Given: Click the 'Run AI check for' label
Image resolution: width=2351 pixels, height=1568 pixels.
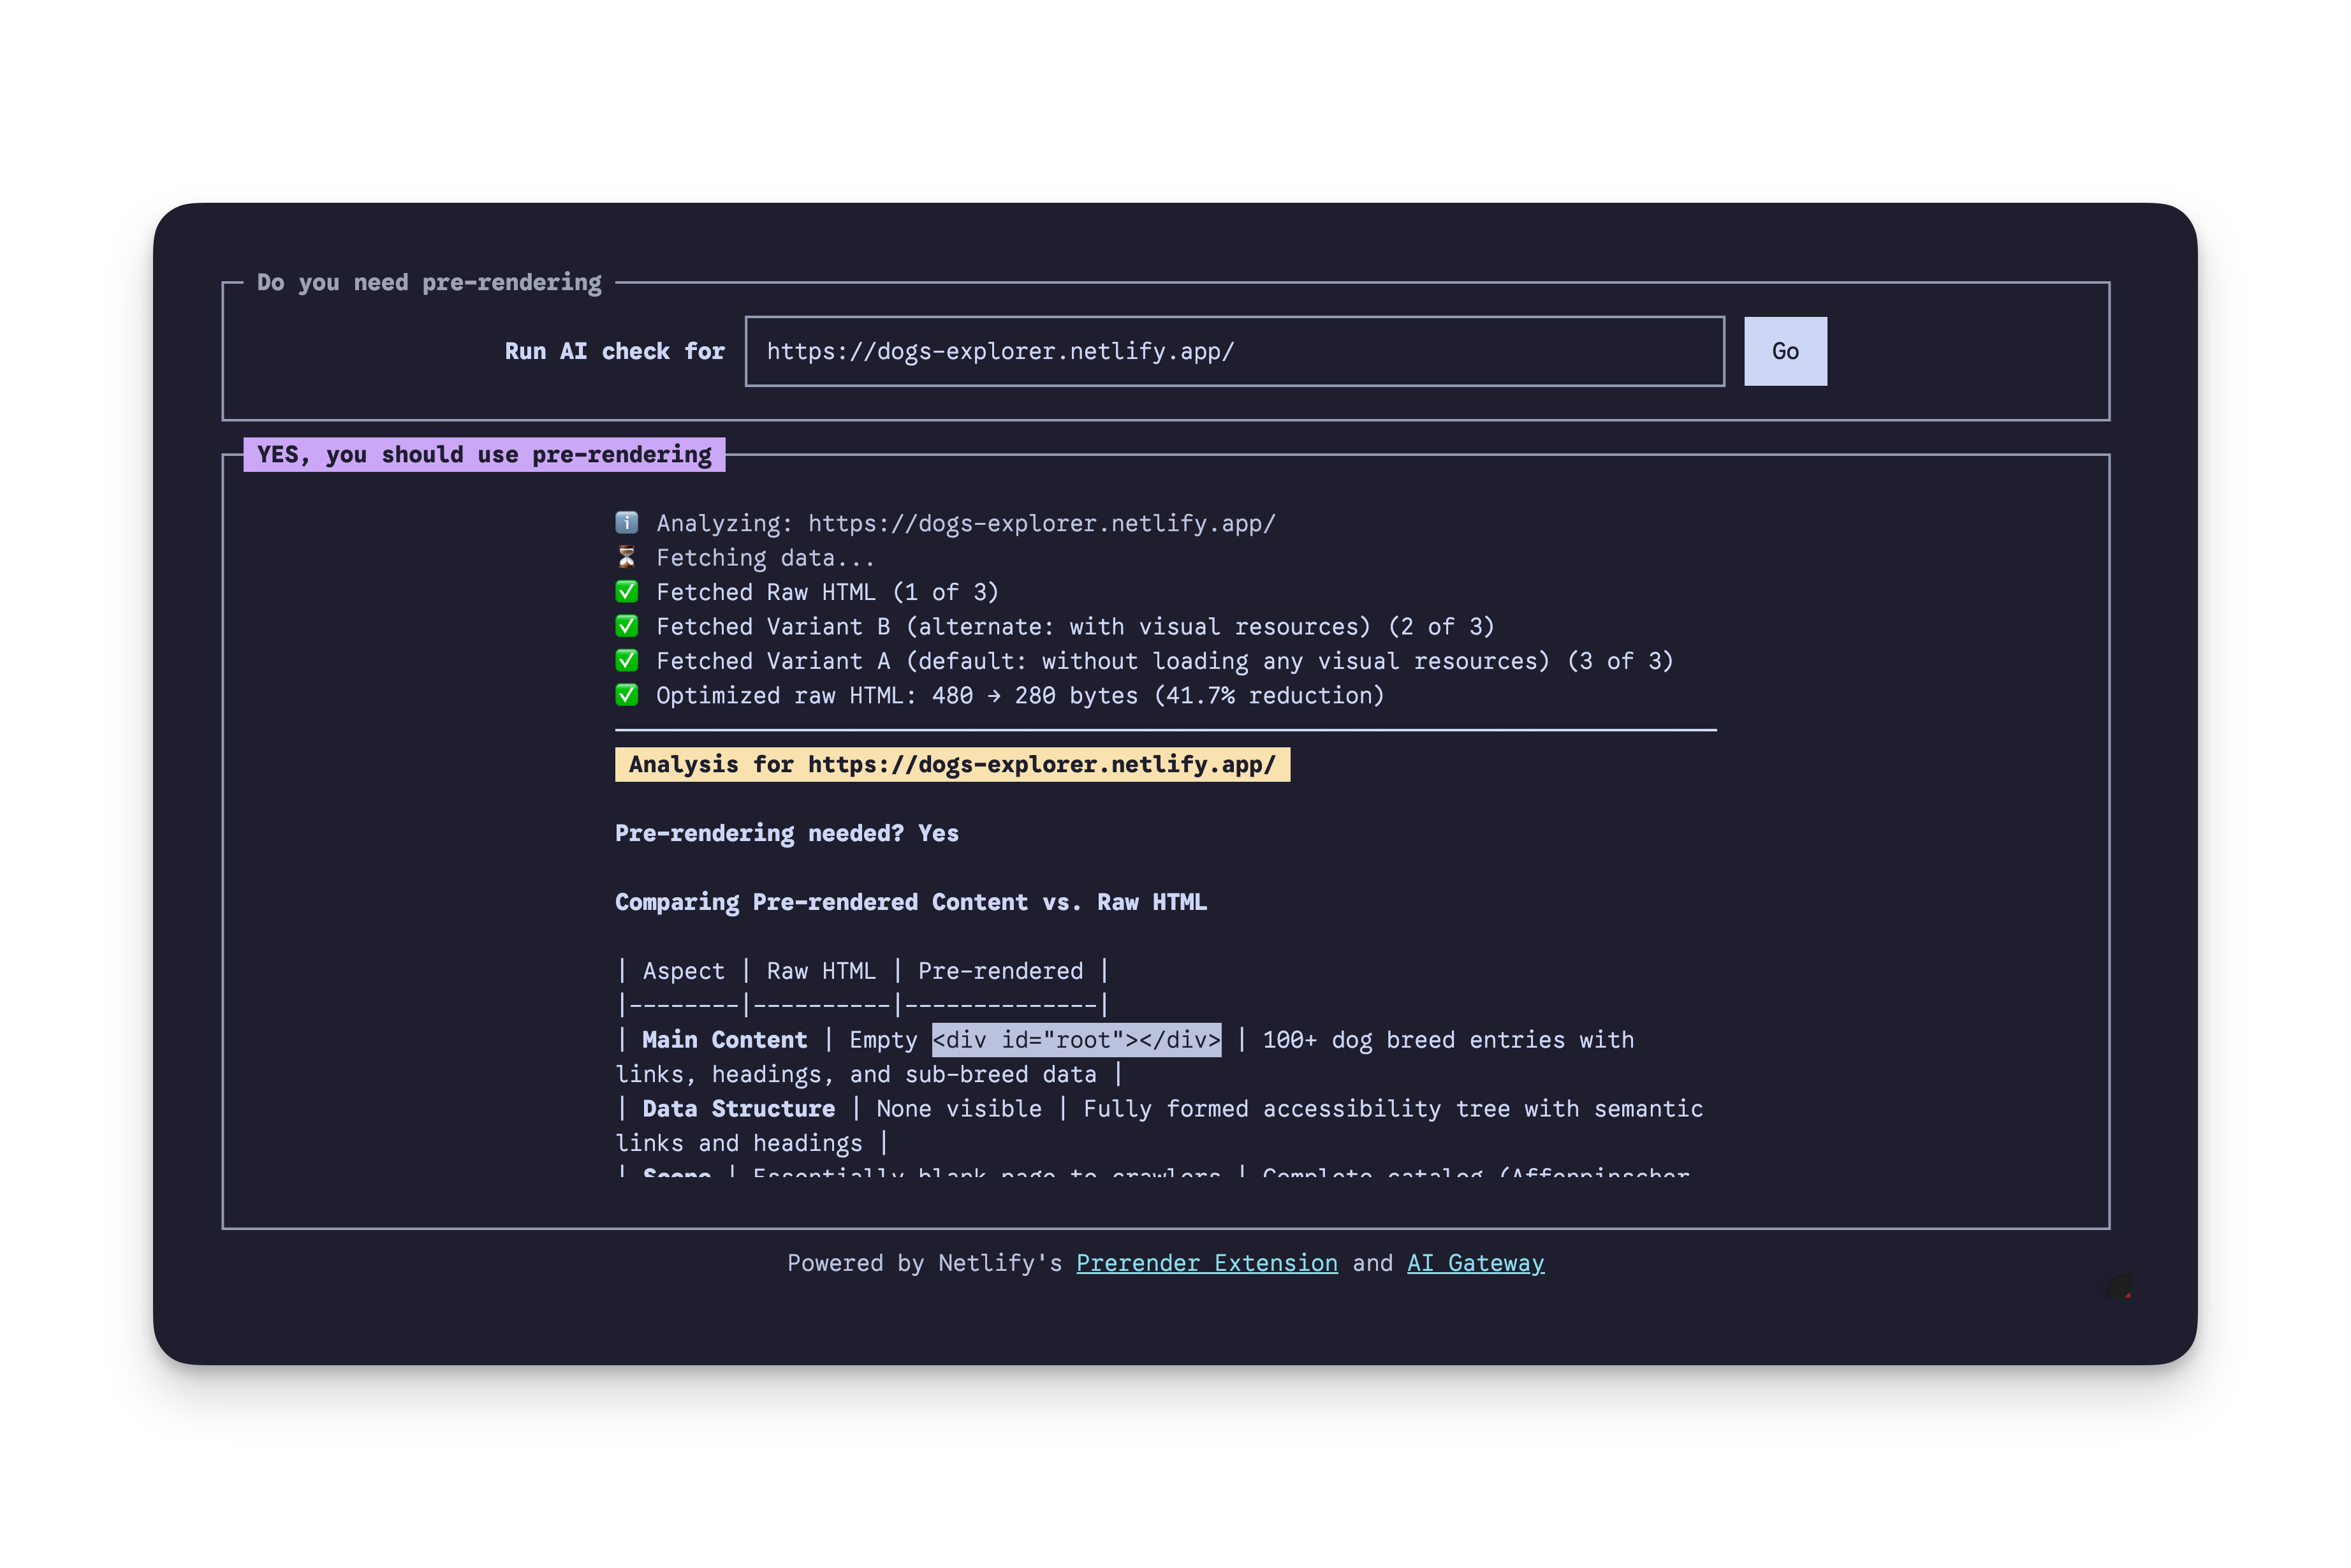Looking at the screenshot, I should tap(614, 351).
